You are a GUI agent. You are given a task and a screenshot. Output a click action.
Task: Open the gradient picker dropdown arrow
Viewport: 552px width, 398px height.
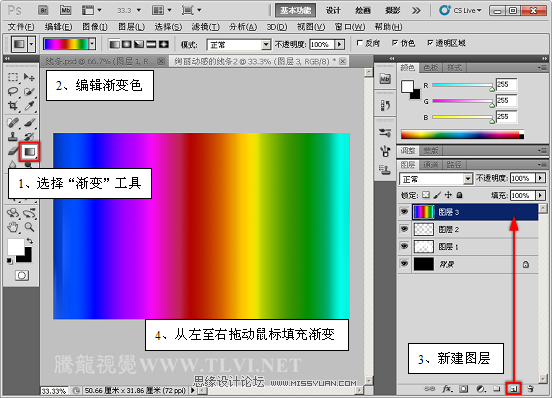[92, 44]
